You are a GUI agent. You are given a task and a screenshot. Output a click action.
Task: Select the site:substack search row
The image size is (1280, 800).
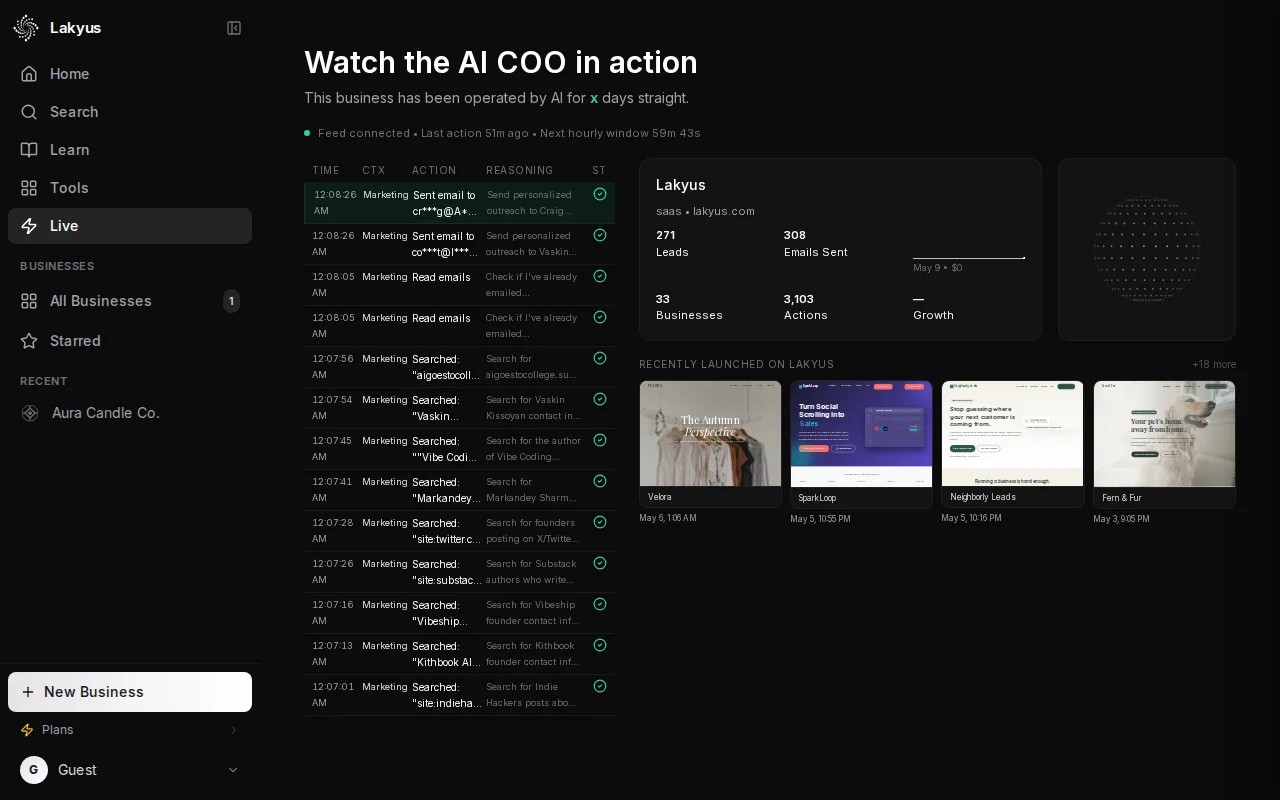click(x=460, y=572)
